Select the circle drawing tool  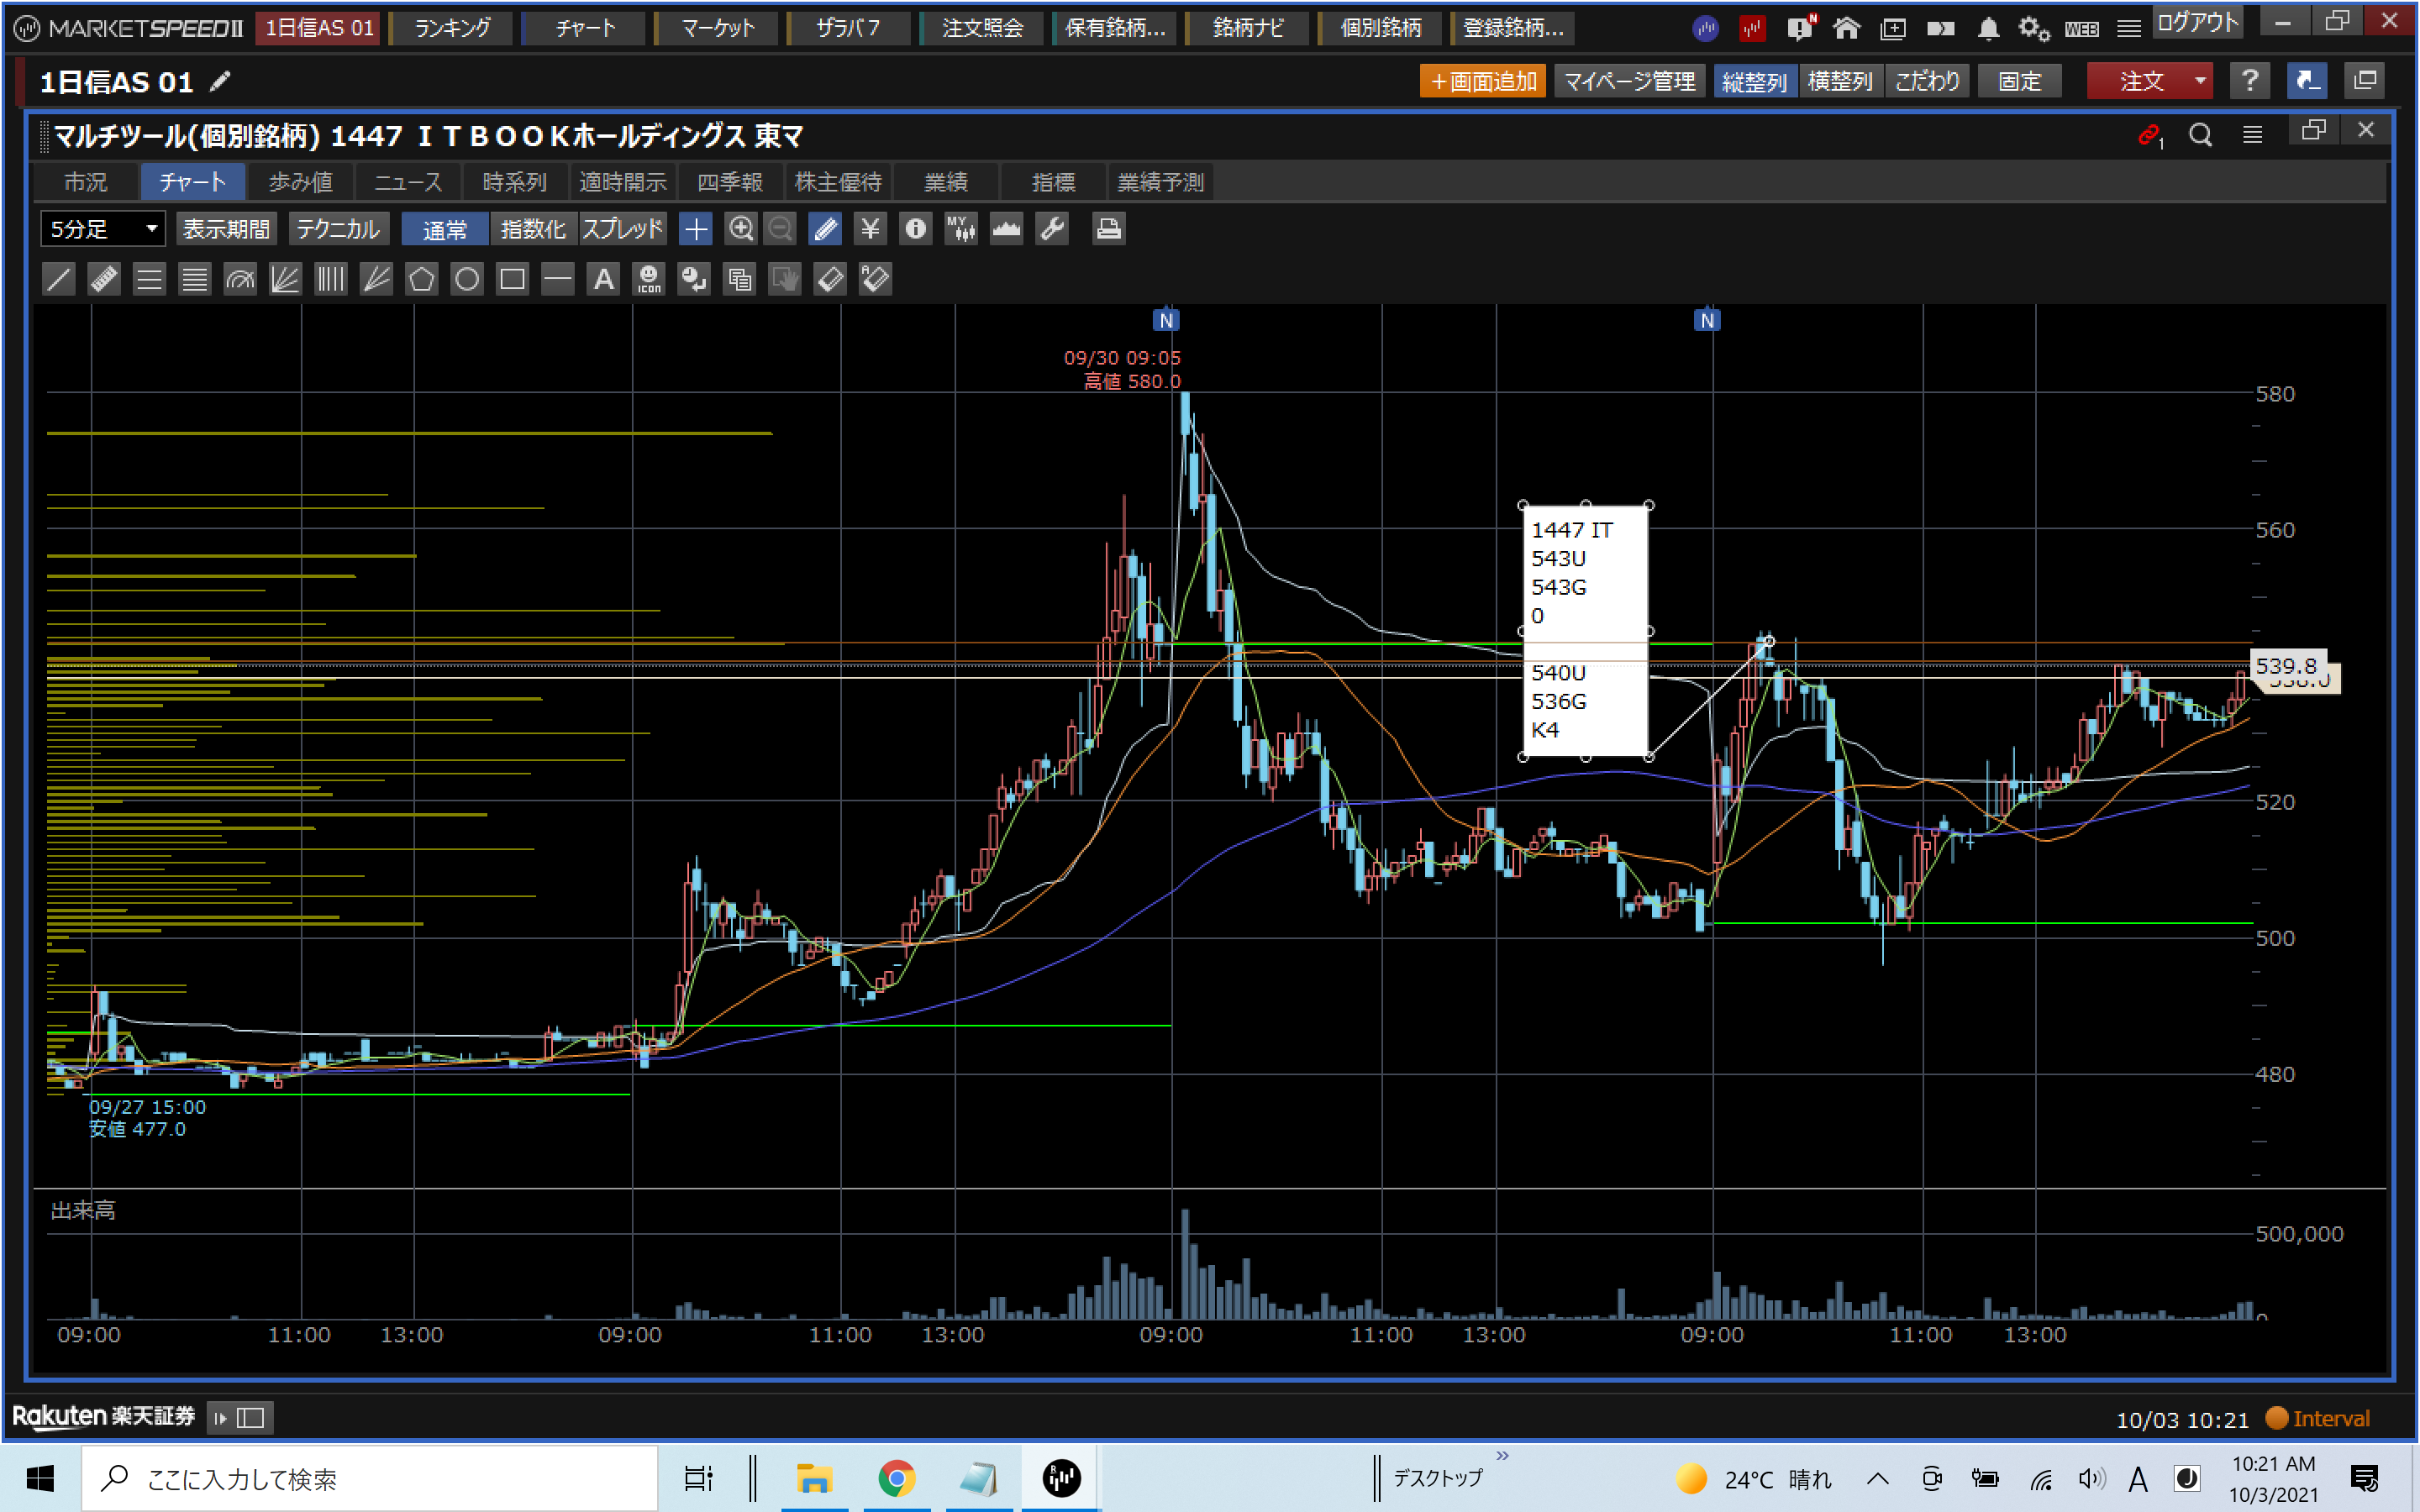(467, 279)
